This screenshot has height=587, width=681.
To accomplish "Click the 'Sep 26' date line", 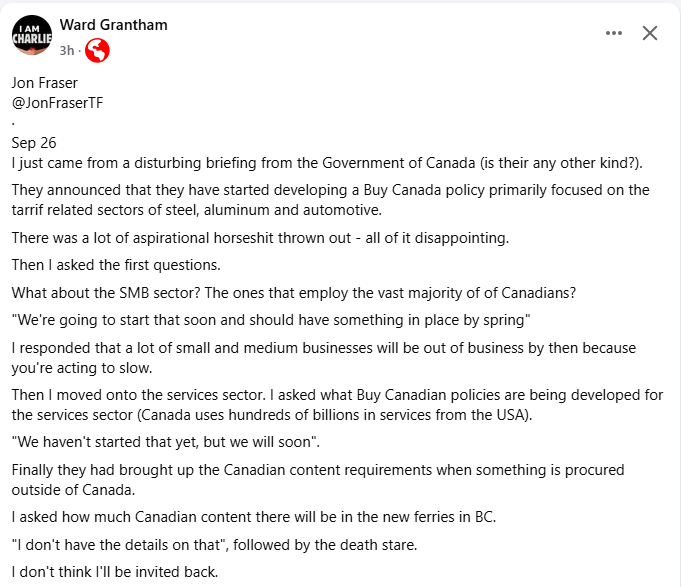I will click(34, 143).
